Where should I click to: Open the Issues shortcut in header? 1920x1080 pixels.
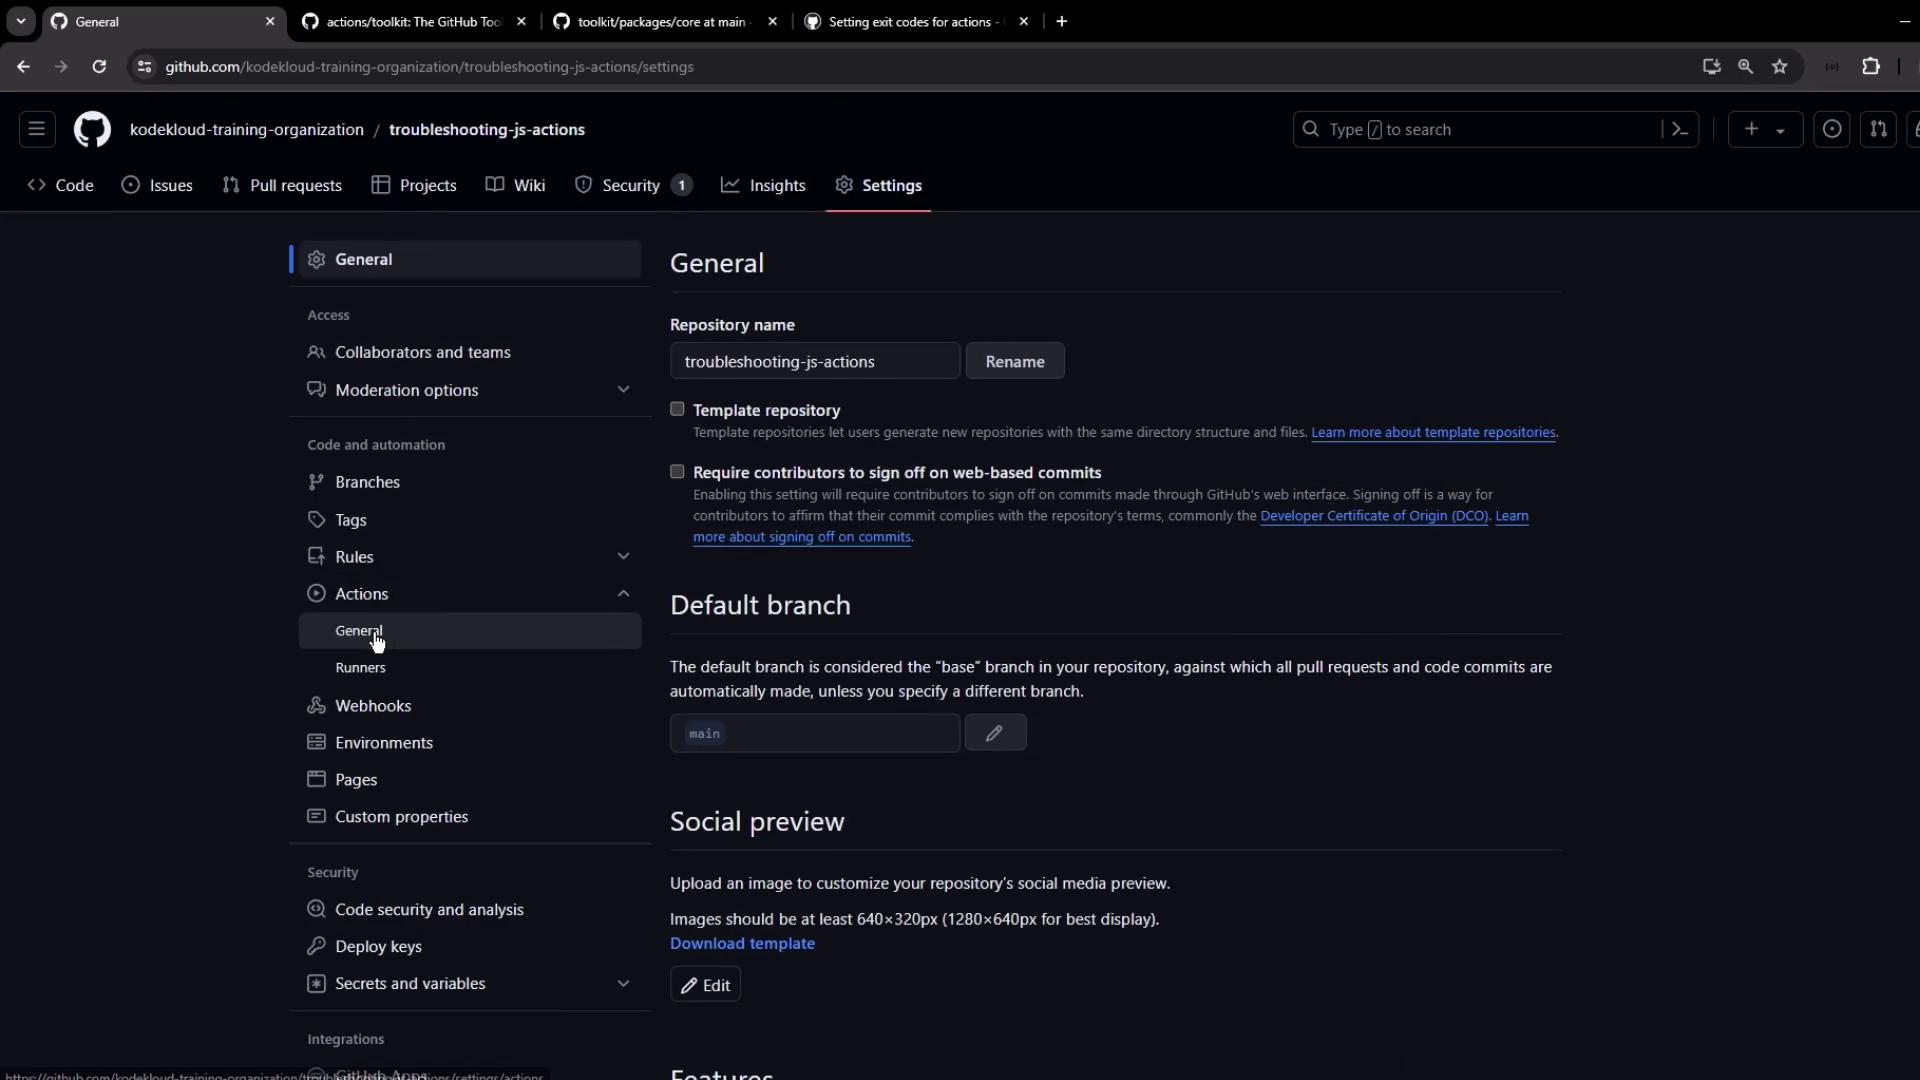[1832, 130]
